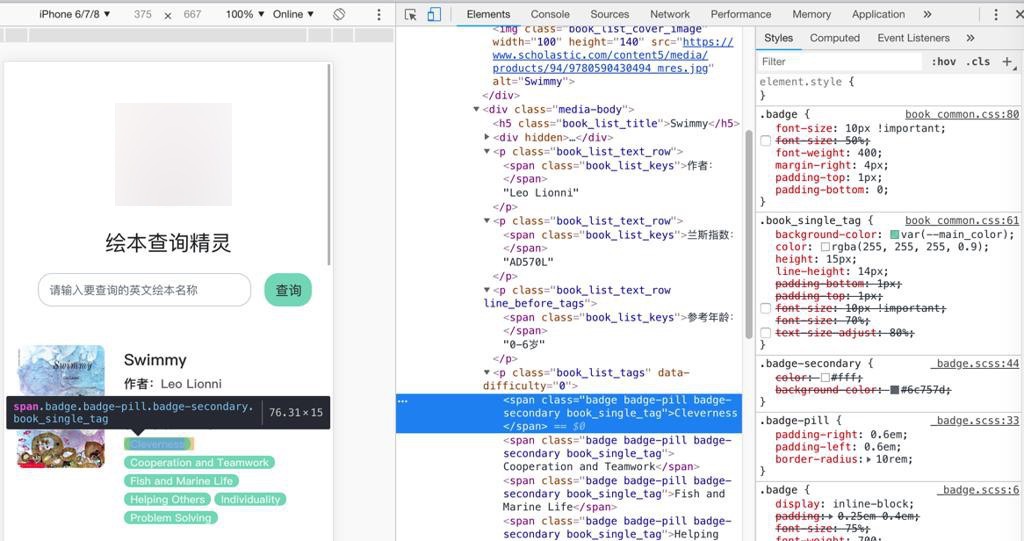This screenshot has width=1024, height=541.
Task: Expand the padding 0.25em shorthand triangle
Action: (x=829, y=516)
